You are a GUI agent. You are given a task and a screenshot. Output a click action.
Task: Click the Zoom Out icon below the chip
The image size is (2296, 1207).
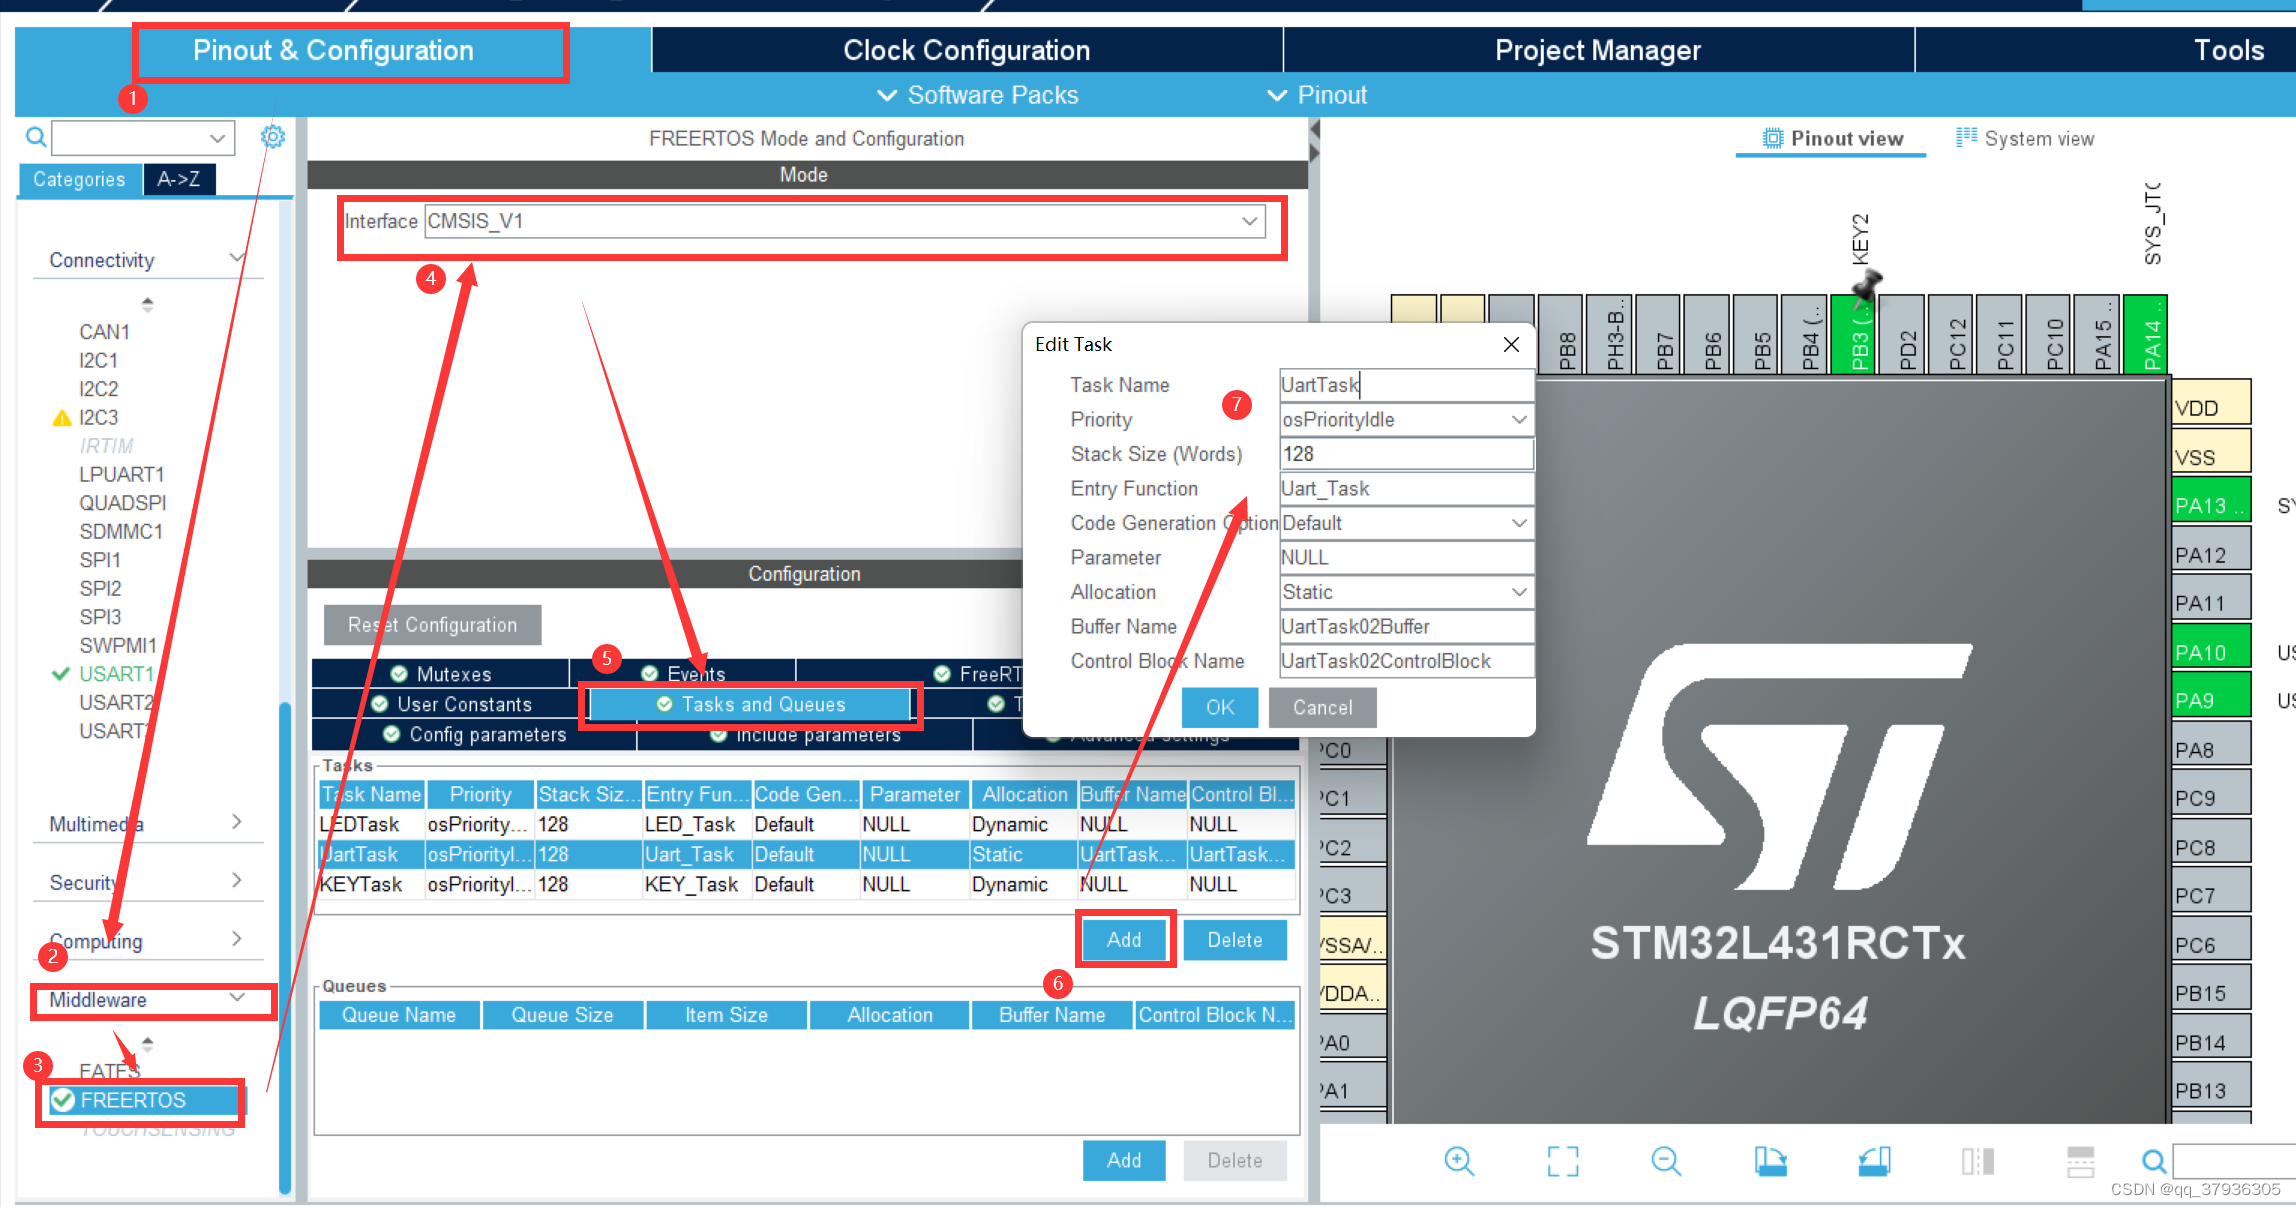pyautogui.click(x=1665, y=1161)
